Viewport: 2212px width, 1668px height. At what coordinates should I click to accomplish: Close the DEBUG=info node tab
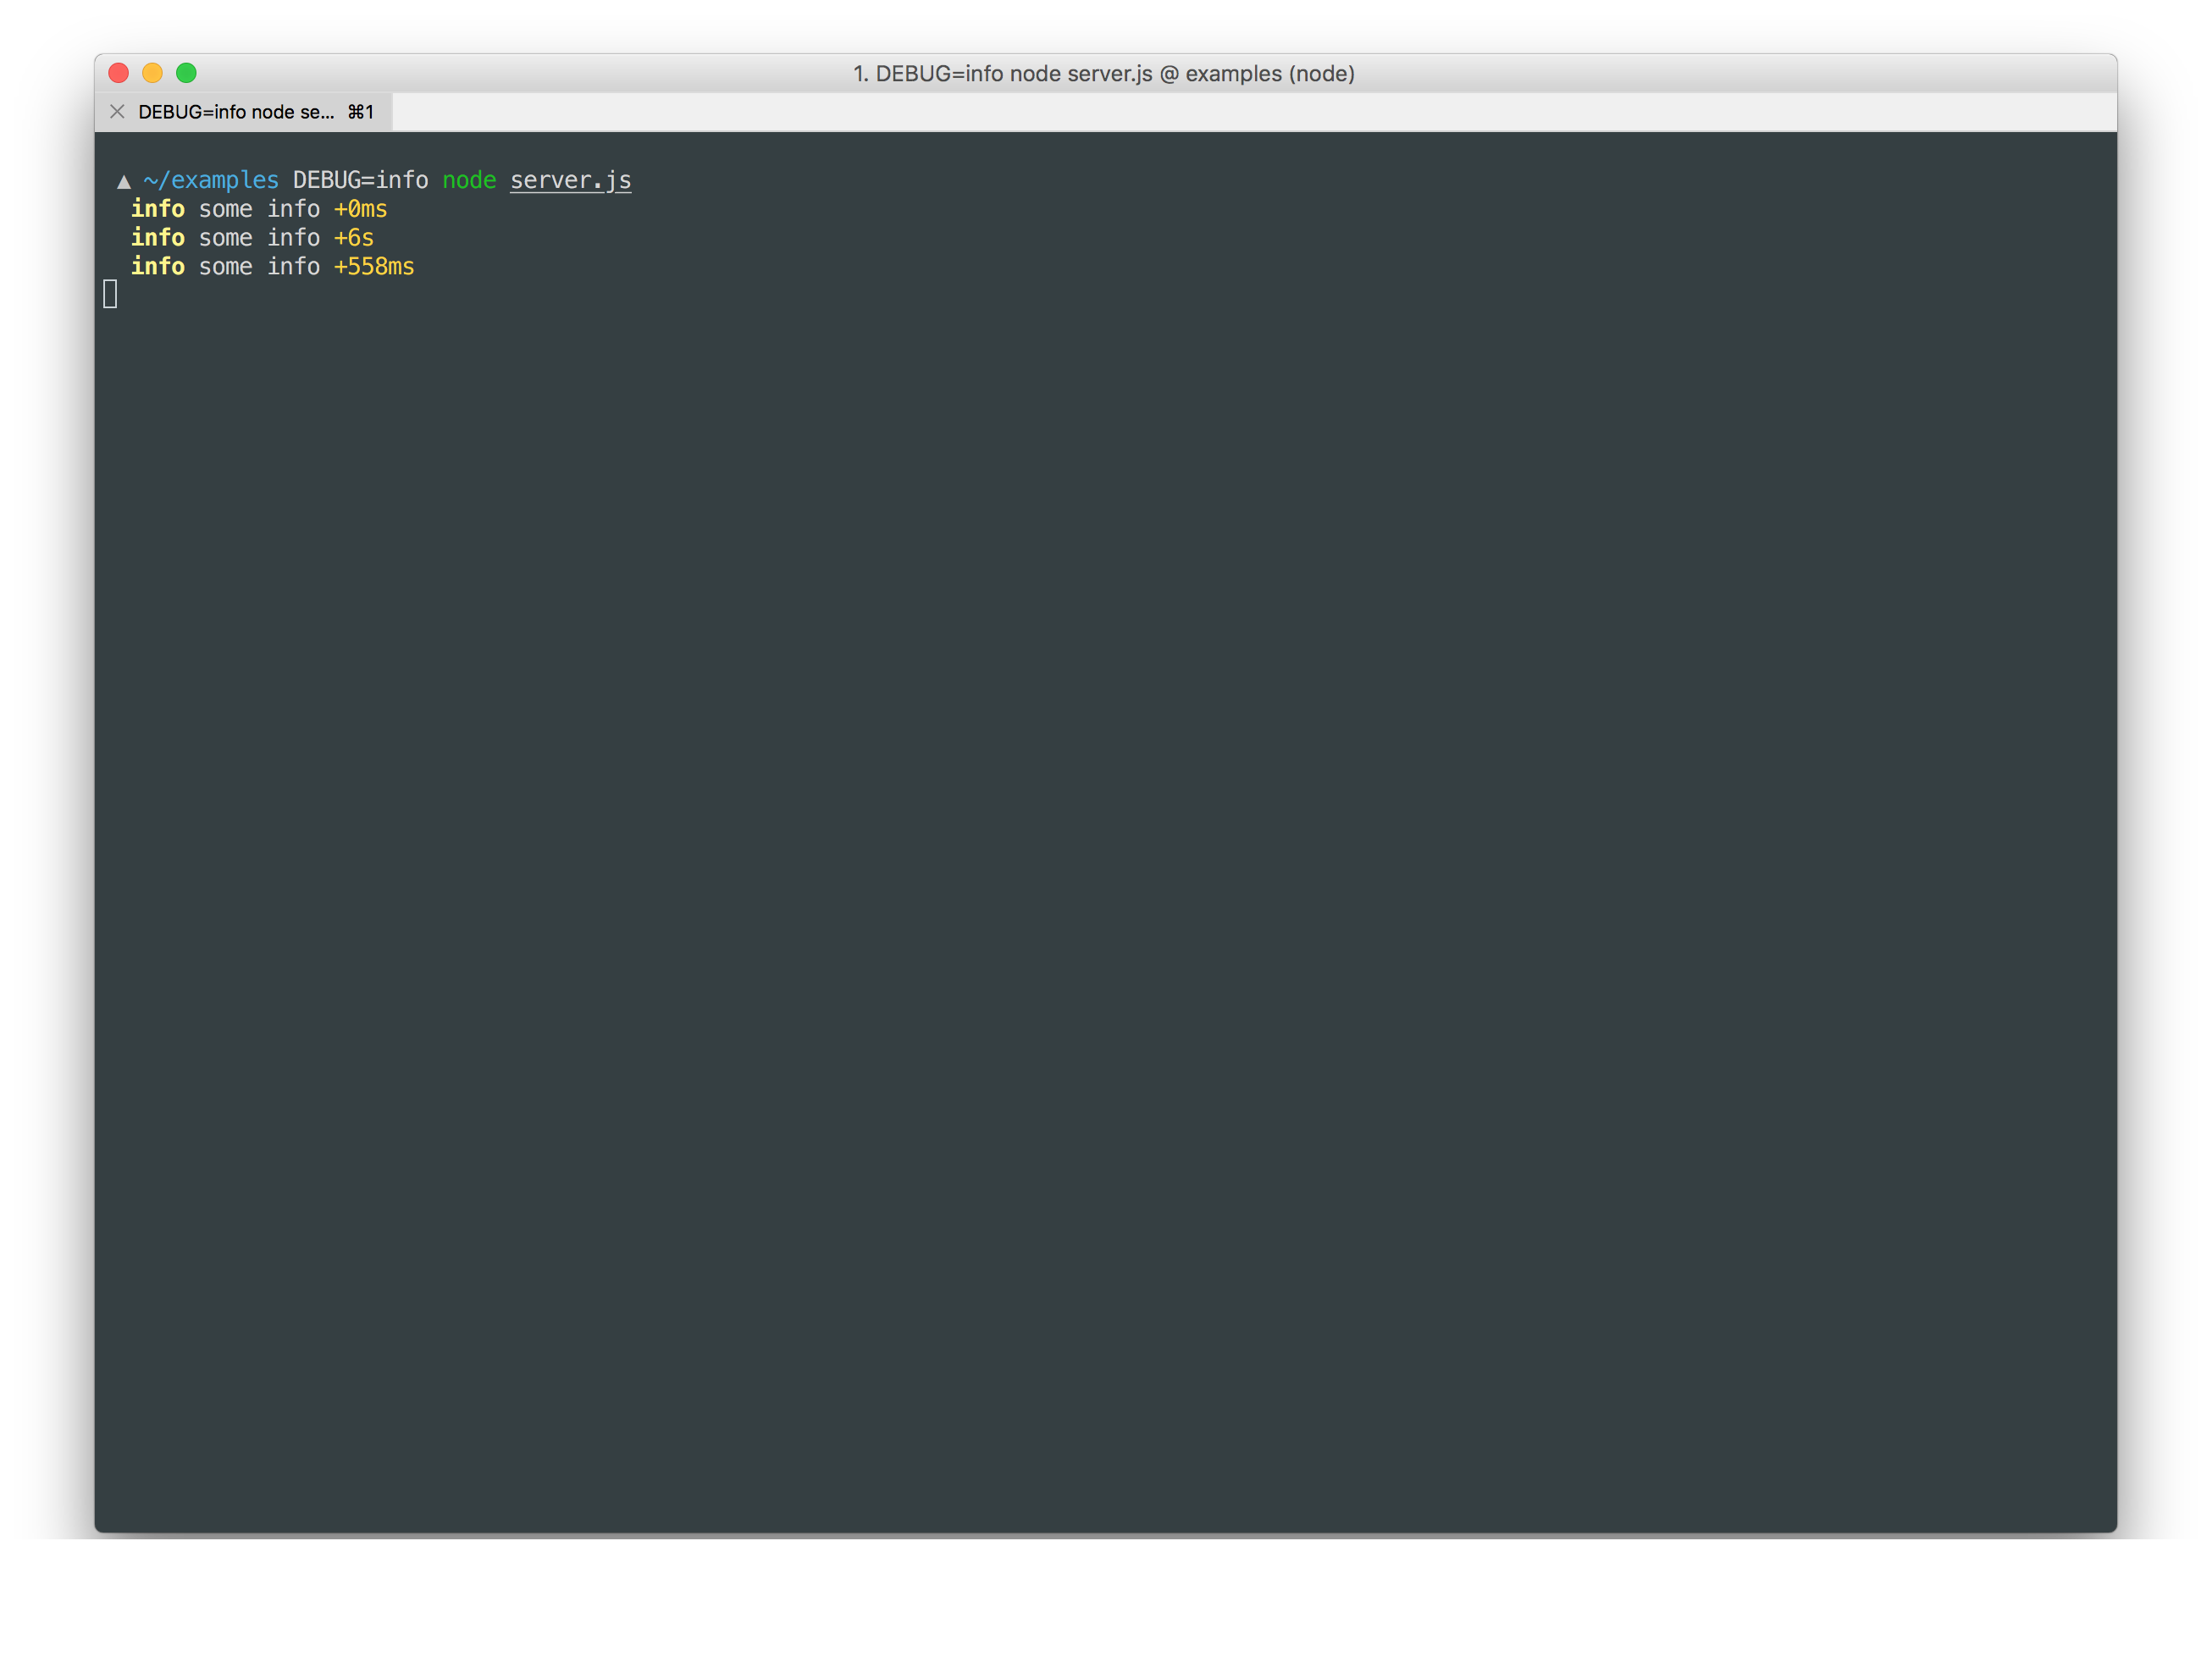click(x=117, y=112)
